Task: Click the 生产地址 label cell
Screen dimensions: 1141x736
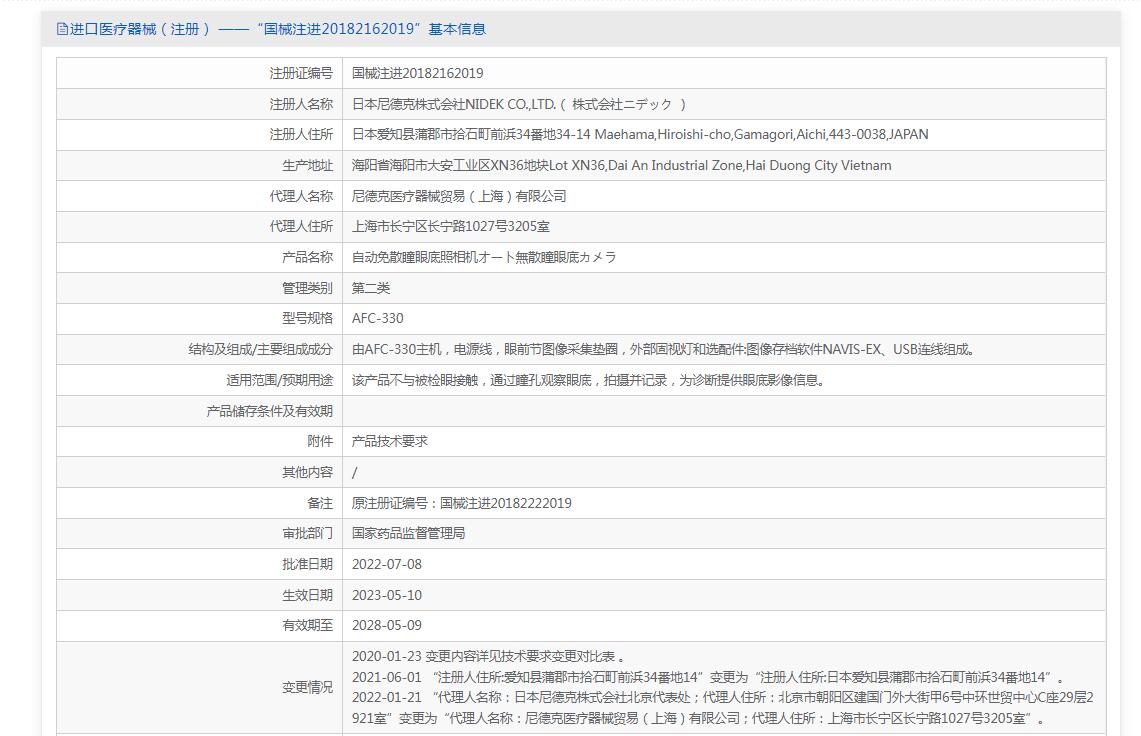Action: click(x=199, y=165)
